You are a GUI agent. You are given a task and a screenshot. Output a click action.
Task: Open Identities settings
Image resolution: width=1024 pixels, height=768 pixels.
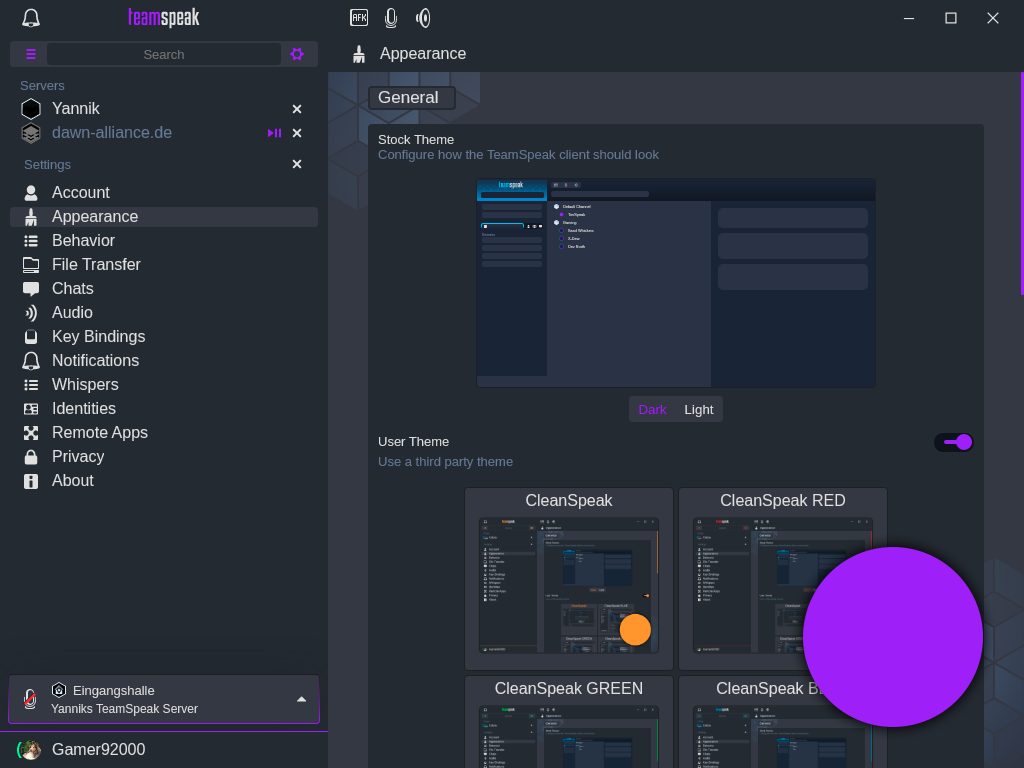pyautogui.click(x=164, y=409)
